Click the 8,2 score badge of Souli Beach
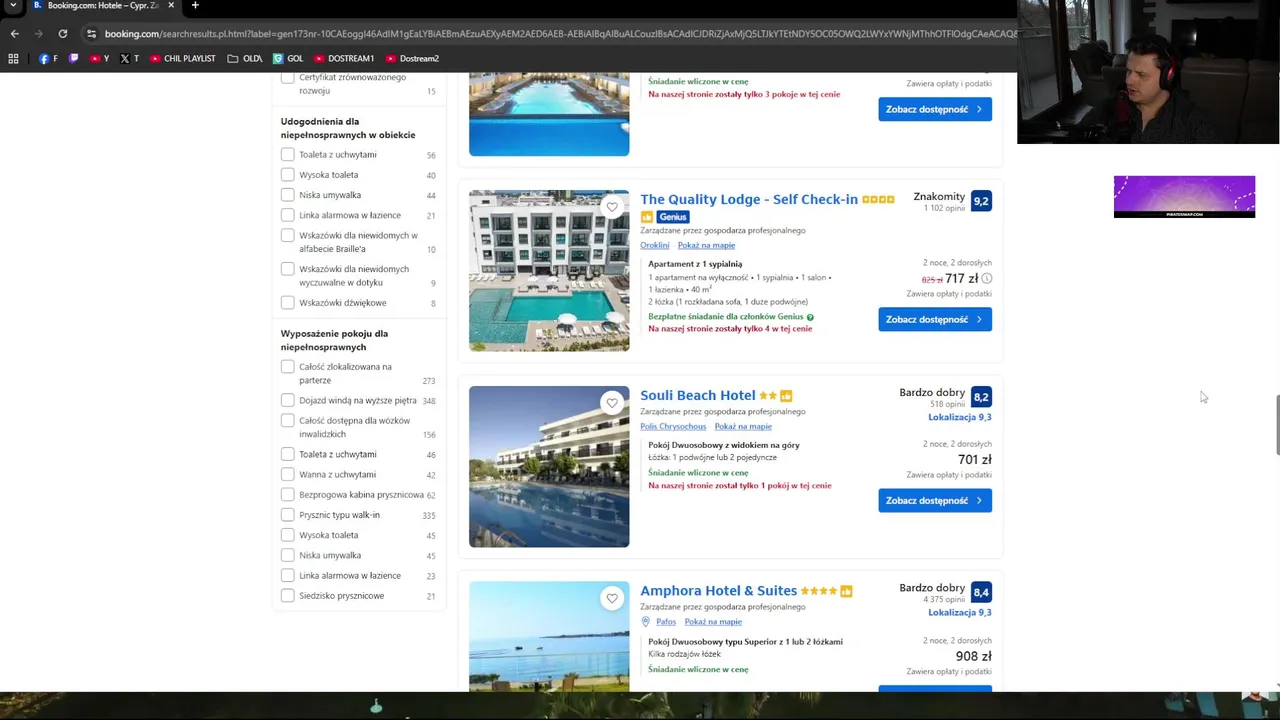This screenshot has height=720, width=1280. click(x=981, y=397)
